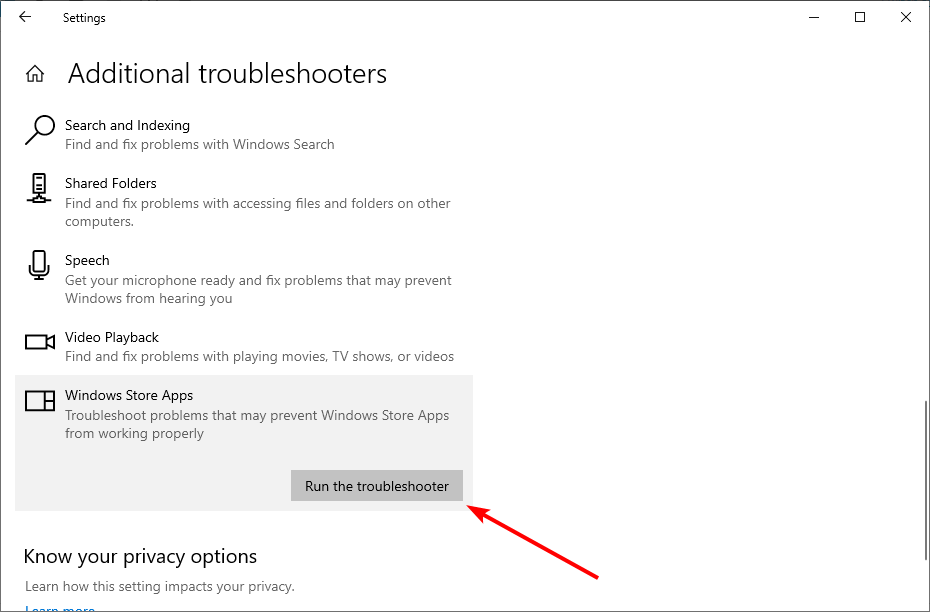Click the Speech microphone icon
Screen dimensions: 930x612
(x=39, y=264)
